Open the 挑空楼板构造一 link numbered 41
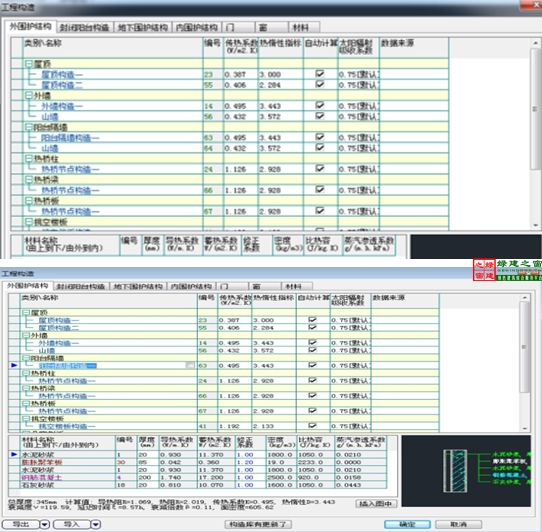542x532 pixels. click(66, 426)
